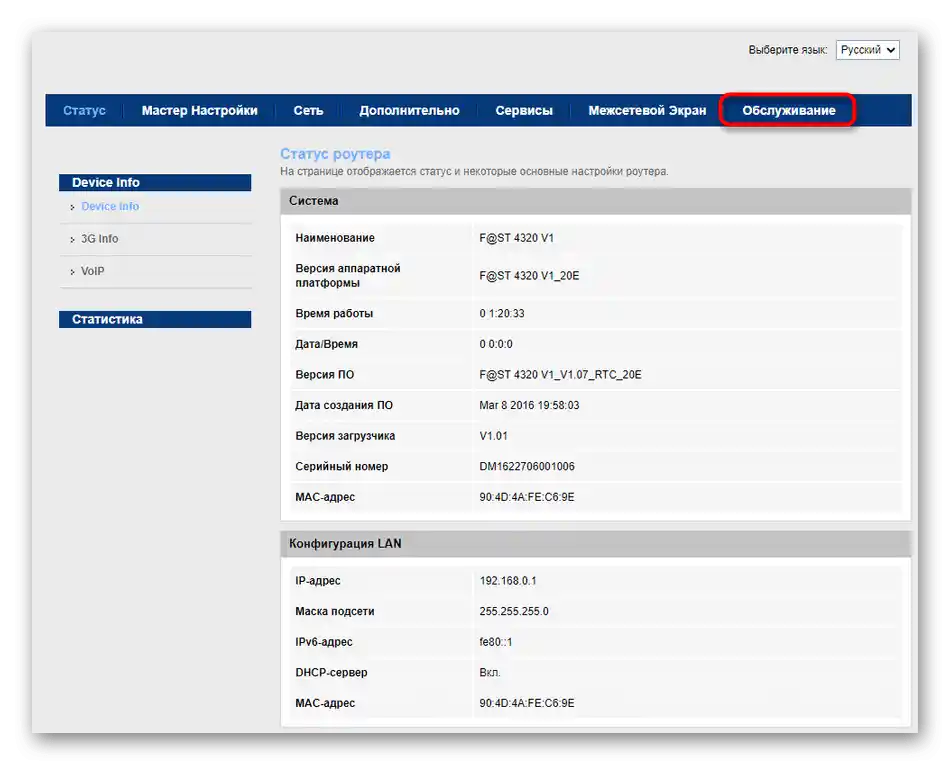Click the Device Info section header
Image resolution: width=950 pixels, height=765 pixels.
(x=155, y=182)
